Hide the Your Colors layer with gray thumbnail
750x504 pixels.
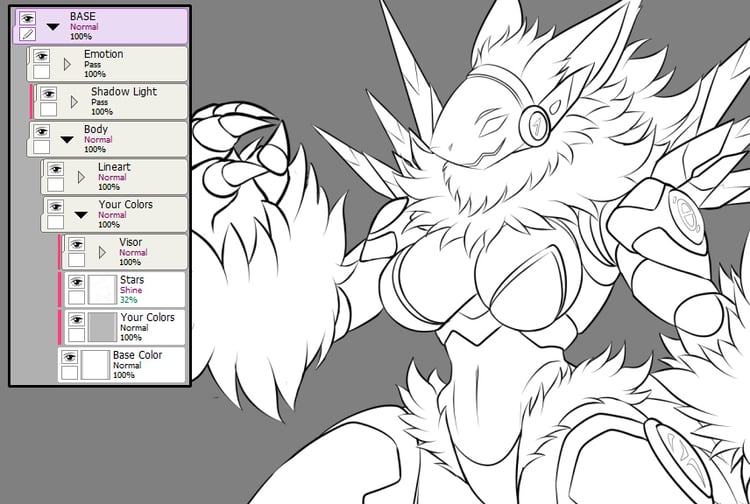[77, 319]
